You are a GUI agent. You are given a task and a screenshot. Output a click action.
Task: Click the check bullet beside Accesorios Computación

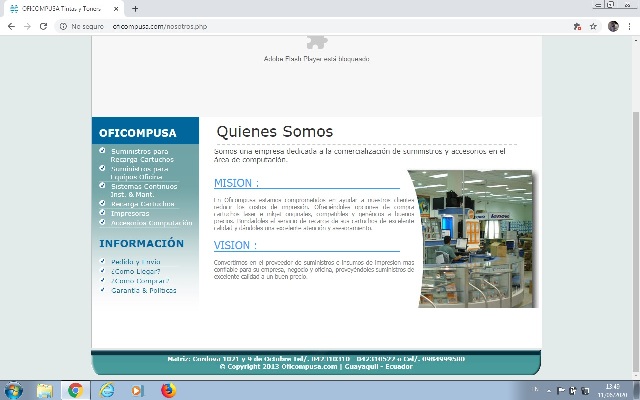[102, 222]
